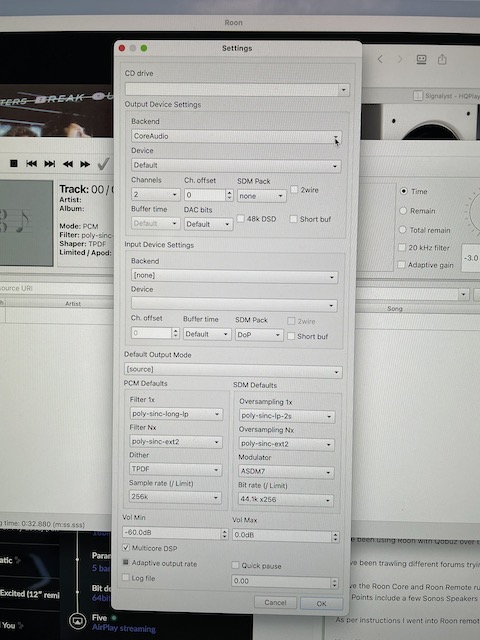Enable the Quick pause checkbox
Screen dimensions: 480x640
point(235,565)
